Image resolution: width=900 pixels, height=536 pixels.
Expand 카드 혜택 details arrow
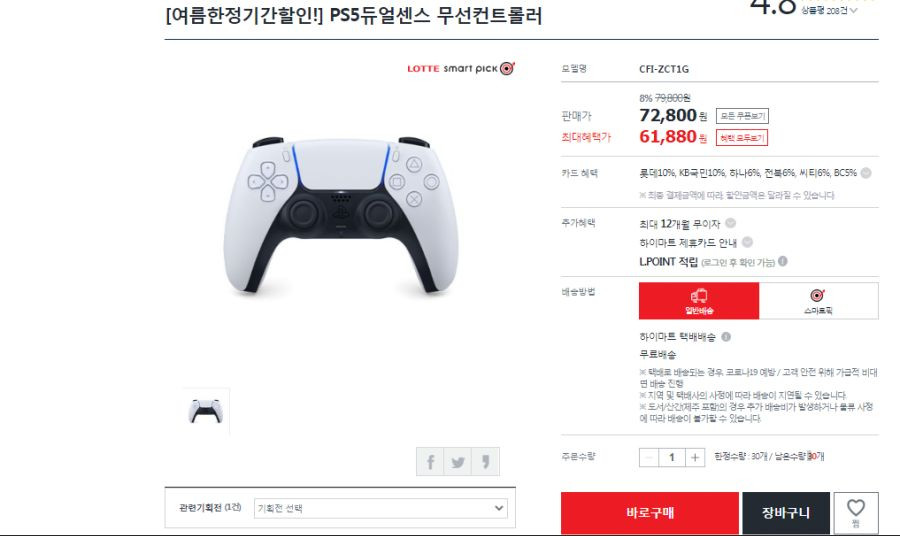866,173
